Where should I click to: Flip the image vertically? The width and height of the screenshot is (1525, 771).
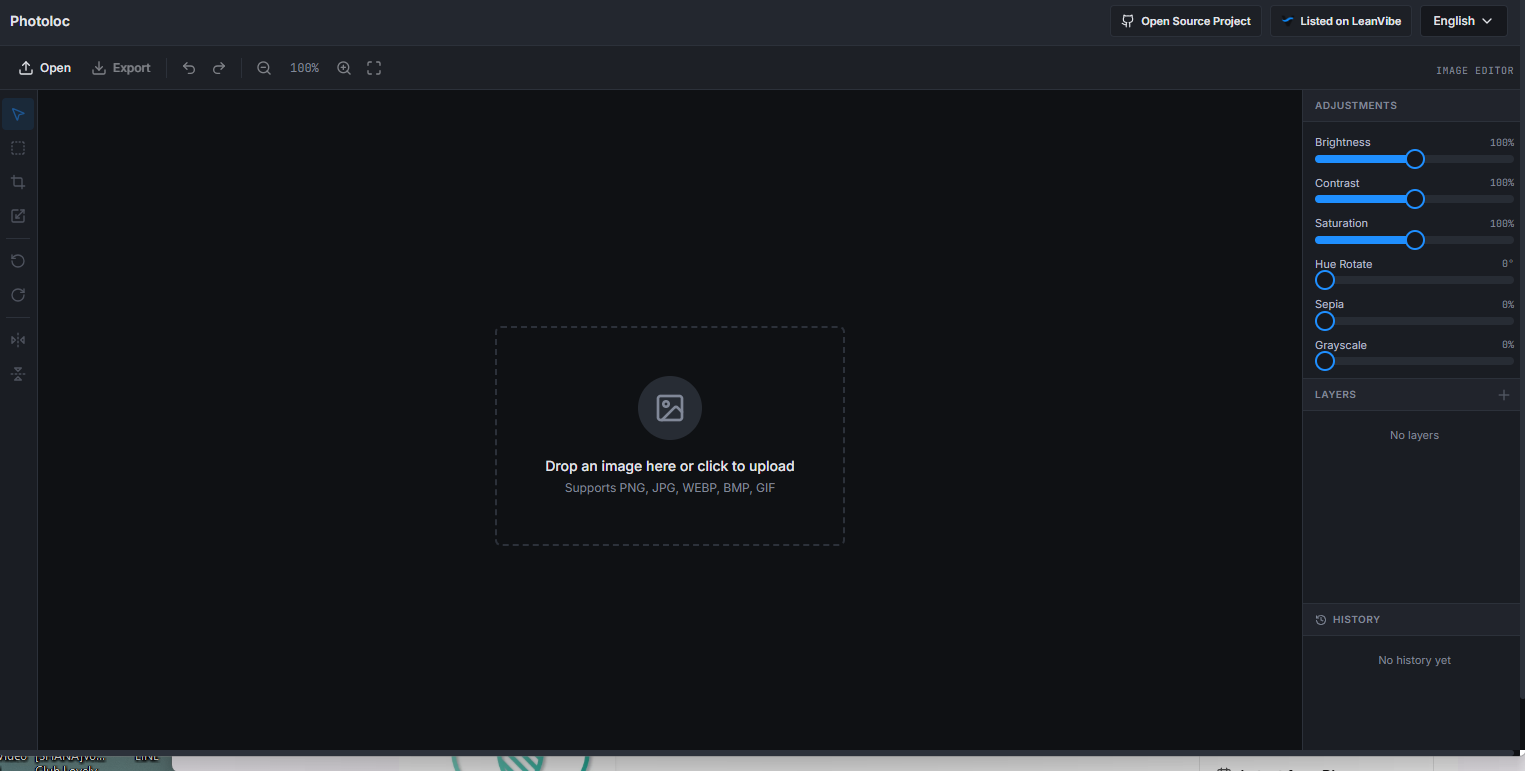tap(18, 374)
